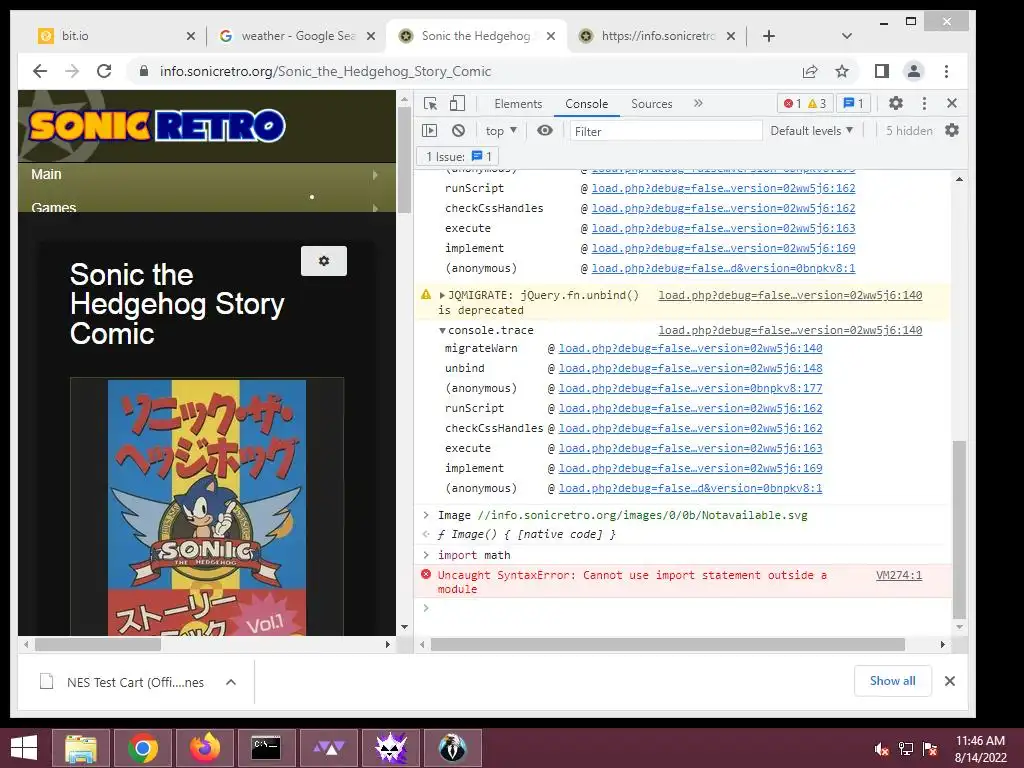Expand the Main navigation menu
The image size is (1024, 768).
coord(207,174)
